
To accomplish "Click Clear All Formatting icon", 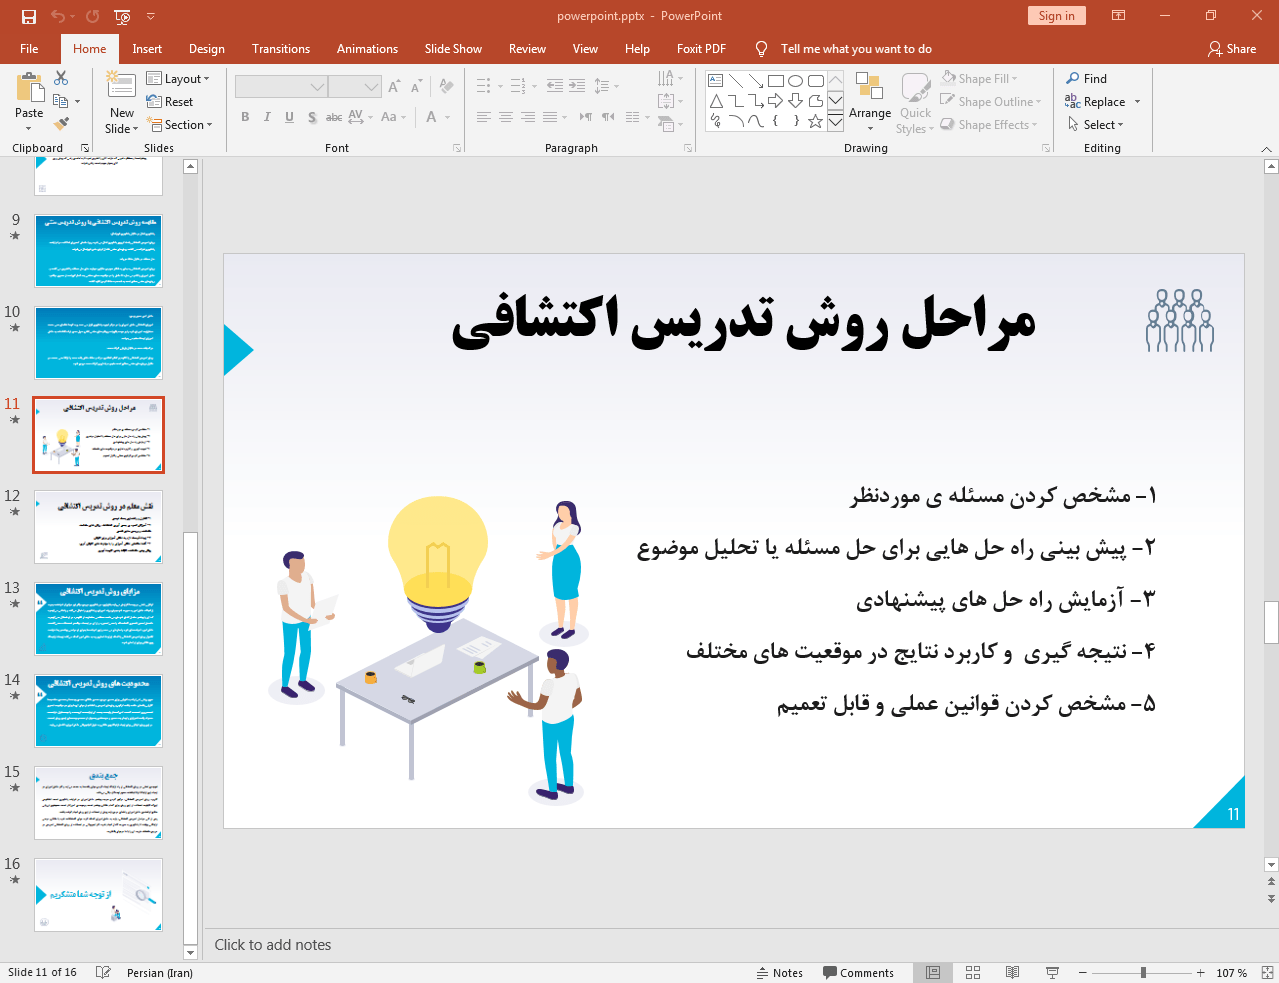I will [x=446, y=87].
